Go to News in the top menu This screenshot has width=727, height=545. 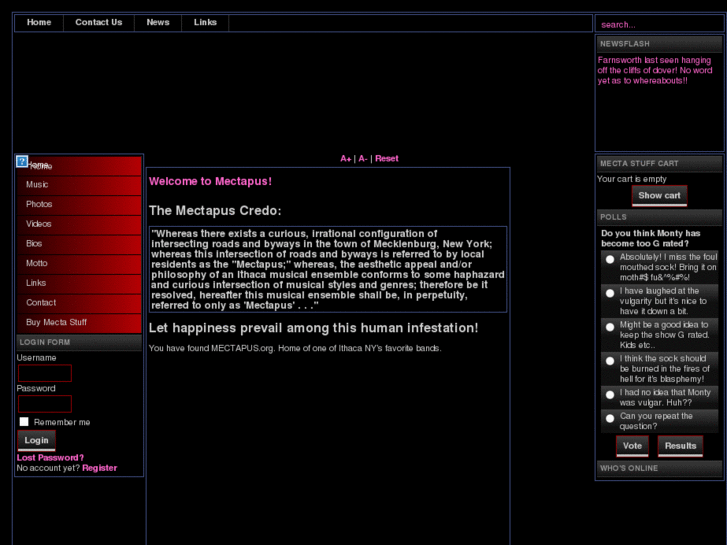click(158, 22)
